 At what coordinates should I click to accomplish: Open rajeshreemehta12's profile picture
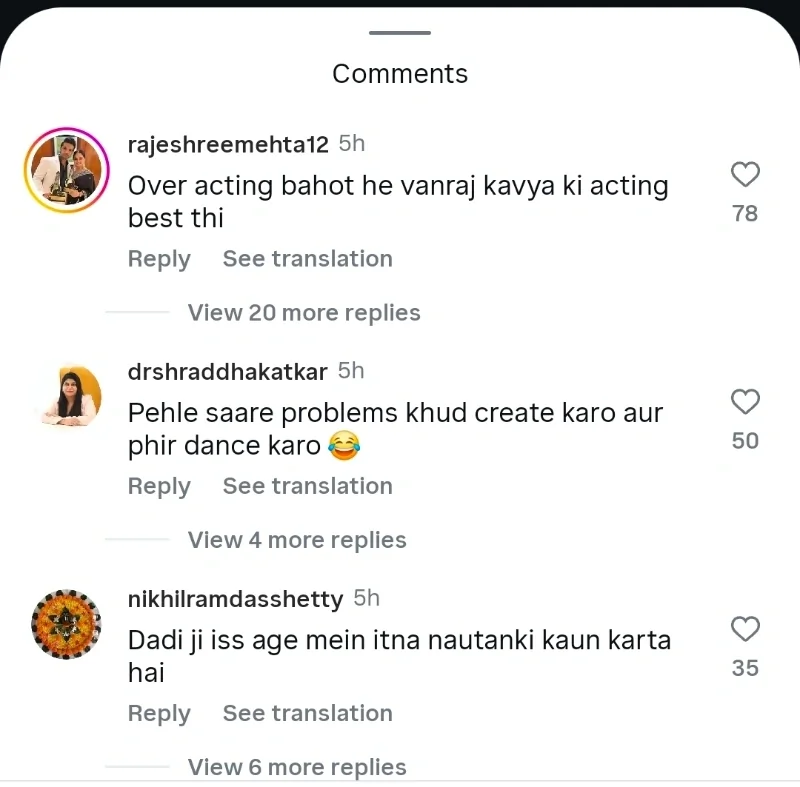click(x=67, y=170)
